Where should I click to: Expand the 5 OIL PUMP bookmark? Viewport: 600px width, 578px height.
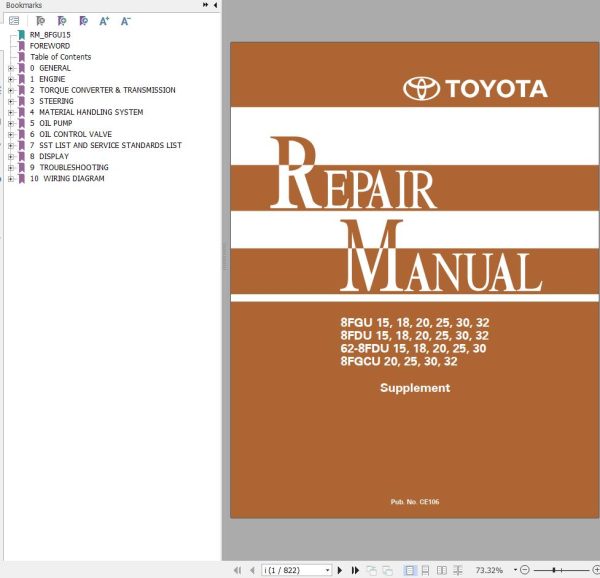click(11, 124)
